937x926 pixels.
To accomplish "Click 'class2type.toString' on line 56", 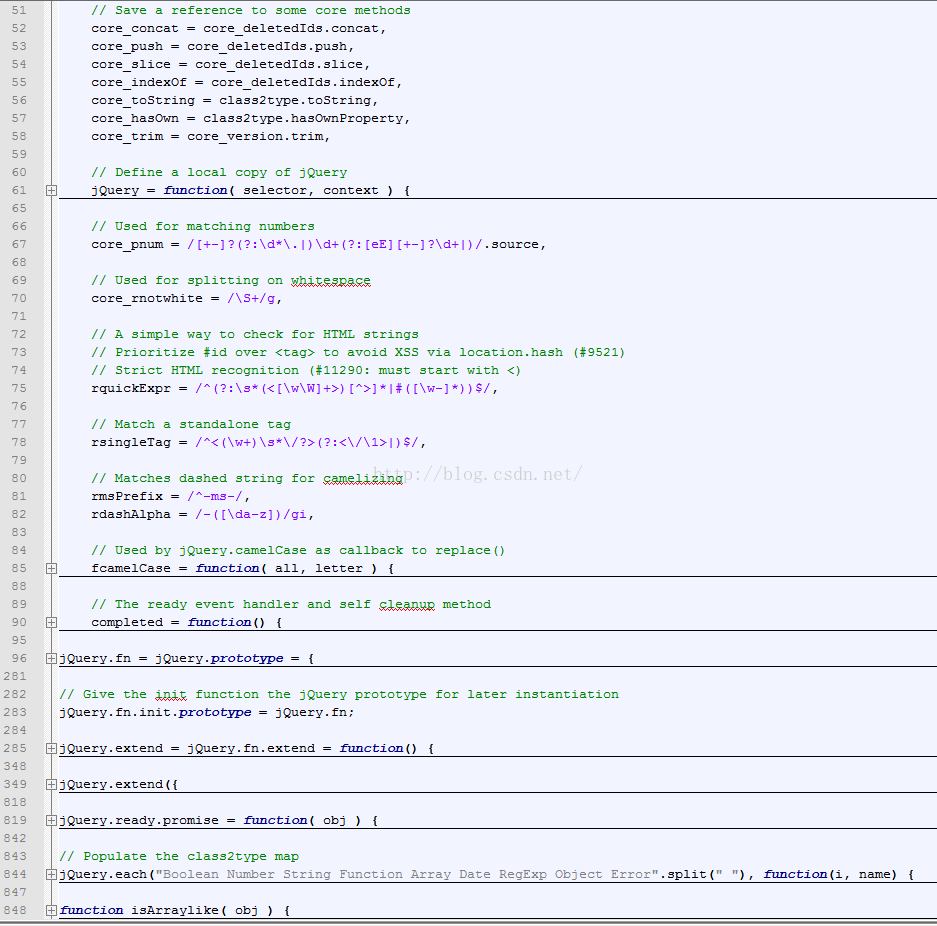I will coord(295,100).
